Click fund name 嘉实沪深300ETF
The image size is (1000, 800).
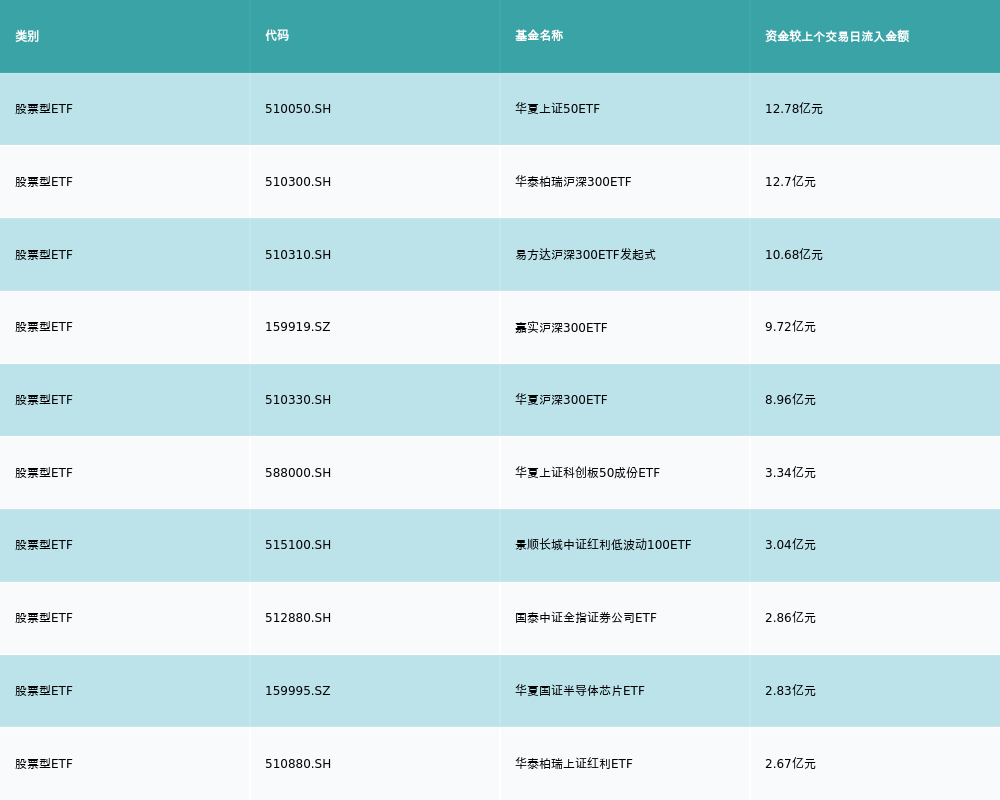click(561, 327)
